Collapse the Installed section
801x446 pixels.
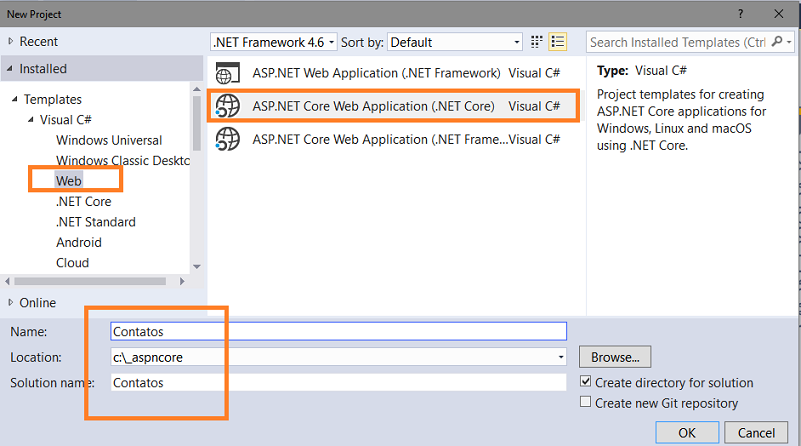10,68
